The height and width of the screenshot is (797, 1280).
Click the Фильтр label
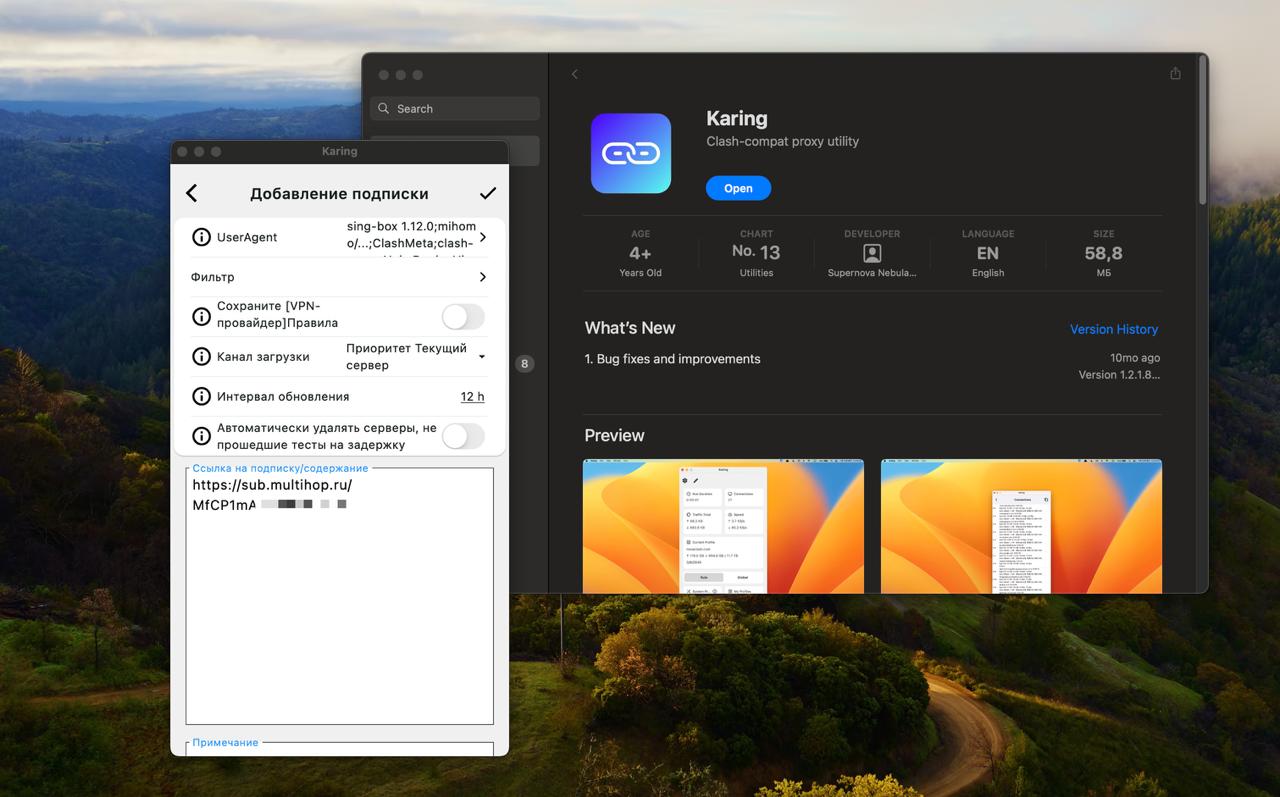click(213, 277)
